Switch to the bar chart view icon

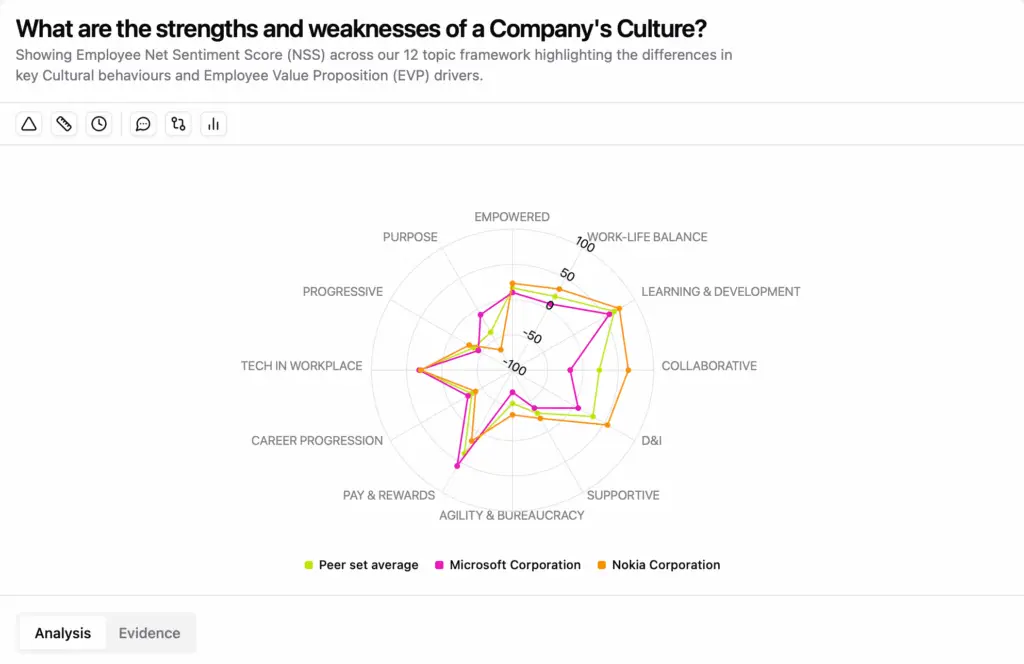[x=213, y=123]
